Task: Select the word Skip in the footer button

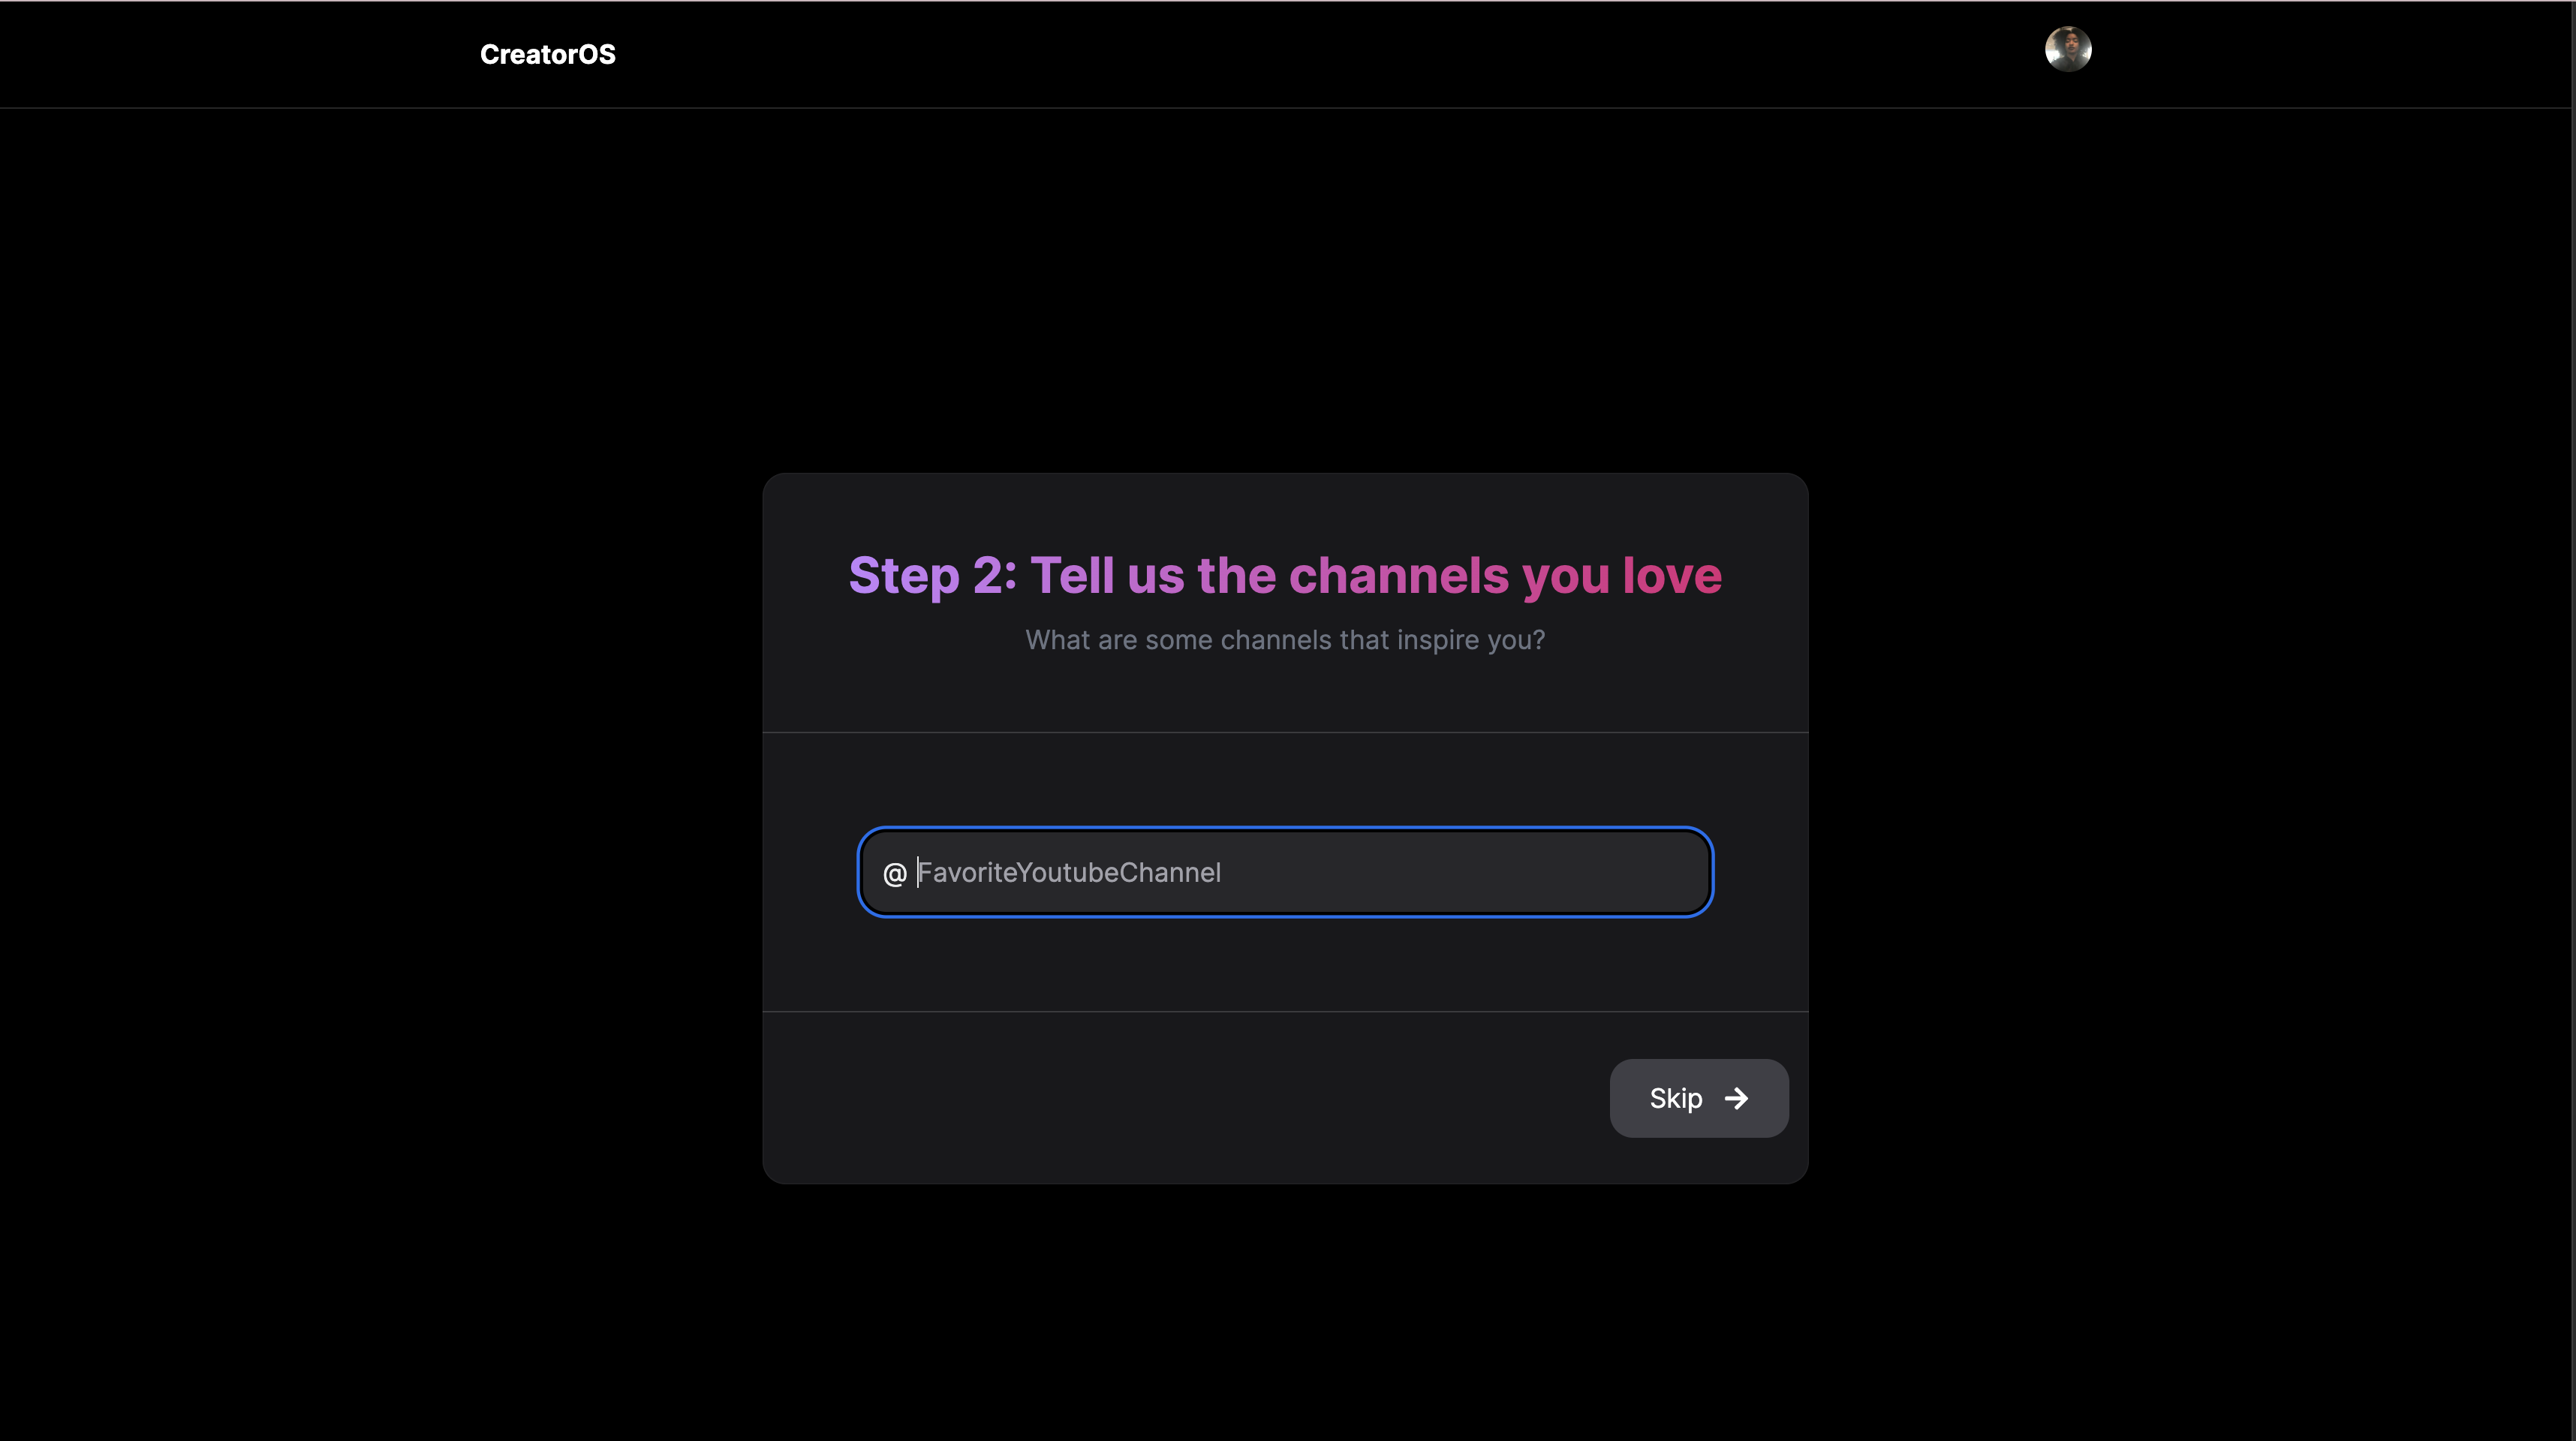Action: [1675, 1098]
